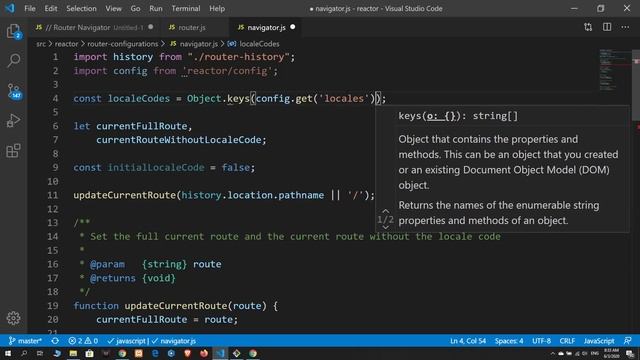Click the updateCurrentRoute function name on line 19

(x=176, y=306)
